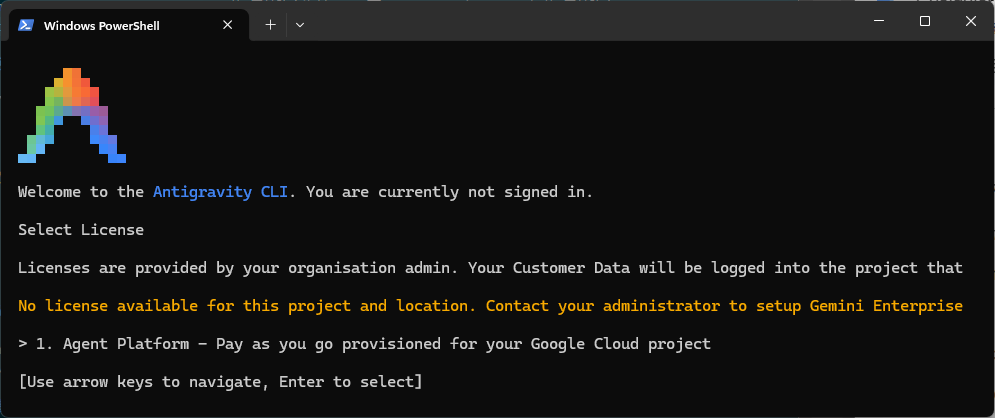995x418 pixels.
Task: Select the Windows PowerShell tab label
Action: (102, 26)
